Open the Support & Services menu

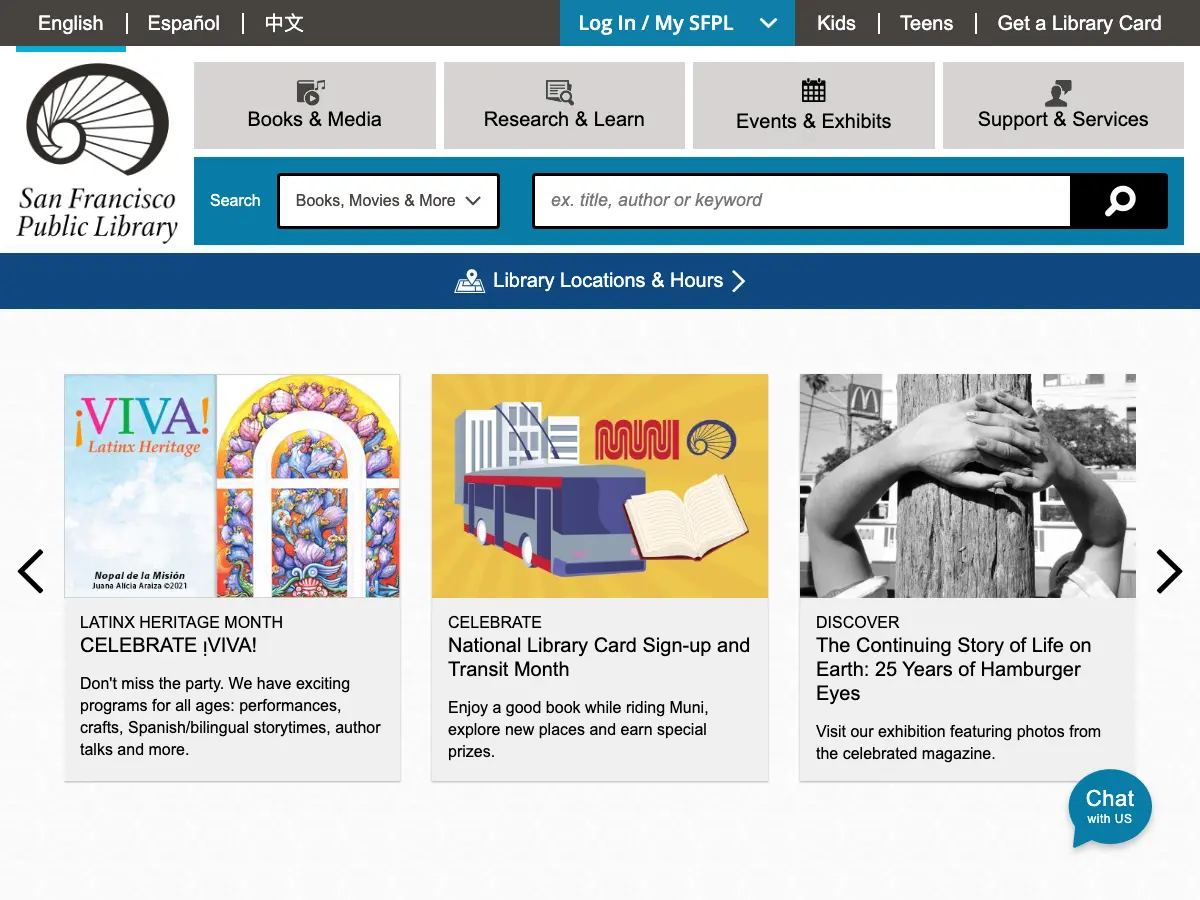tap(1063, 105)
